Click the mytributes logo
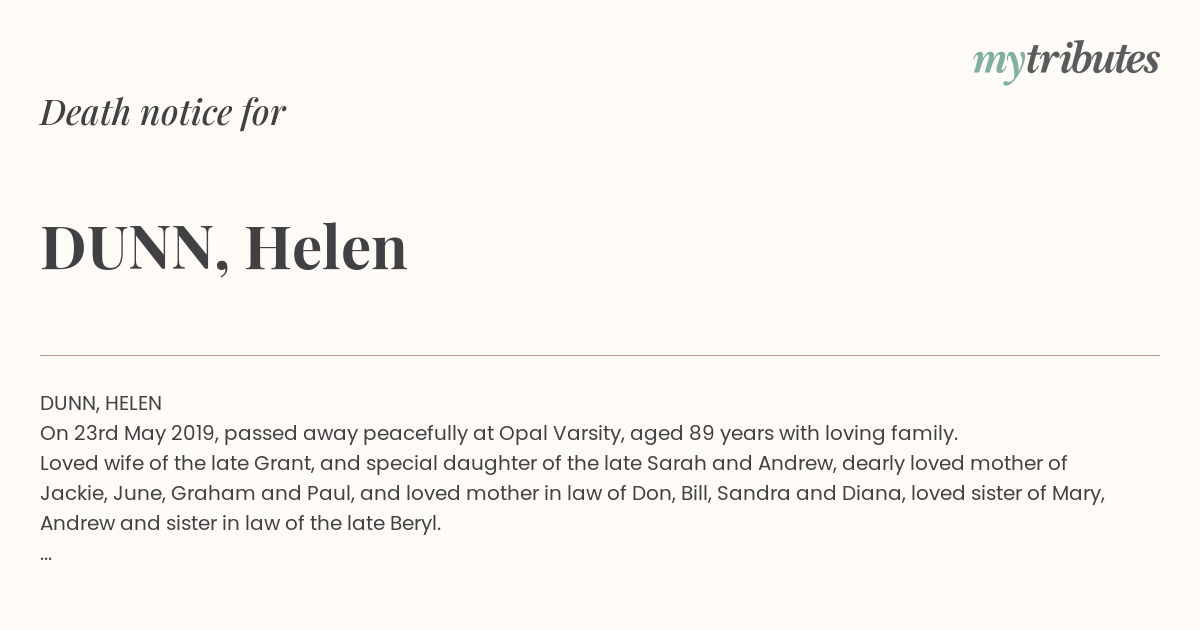 click(x=1066, y=62)
